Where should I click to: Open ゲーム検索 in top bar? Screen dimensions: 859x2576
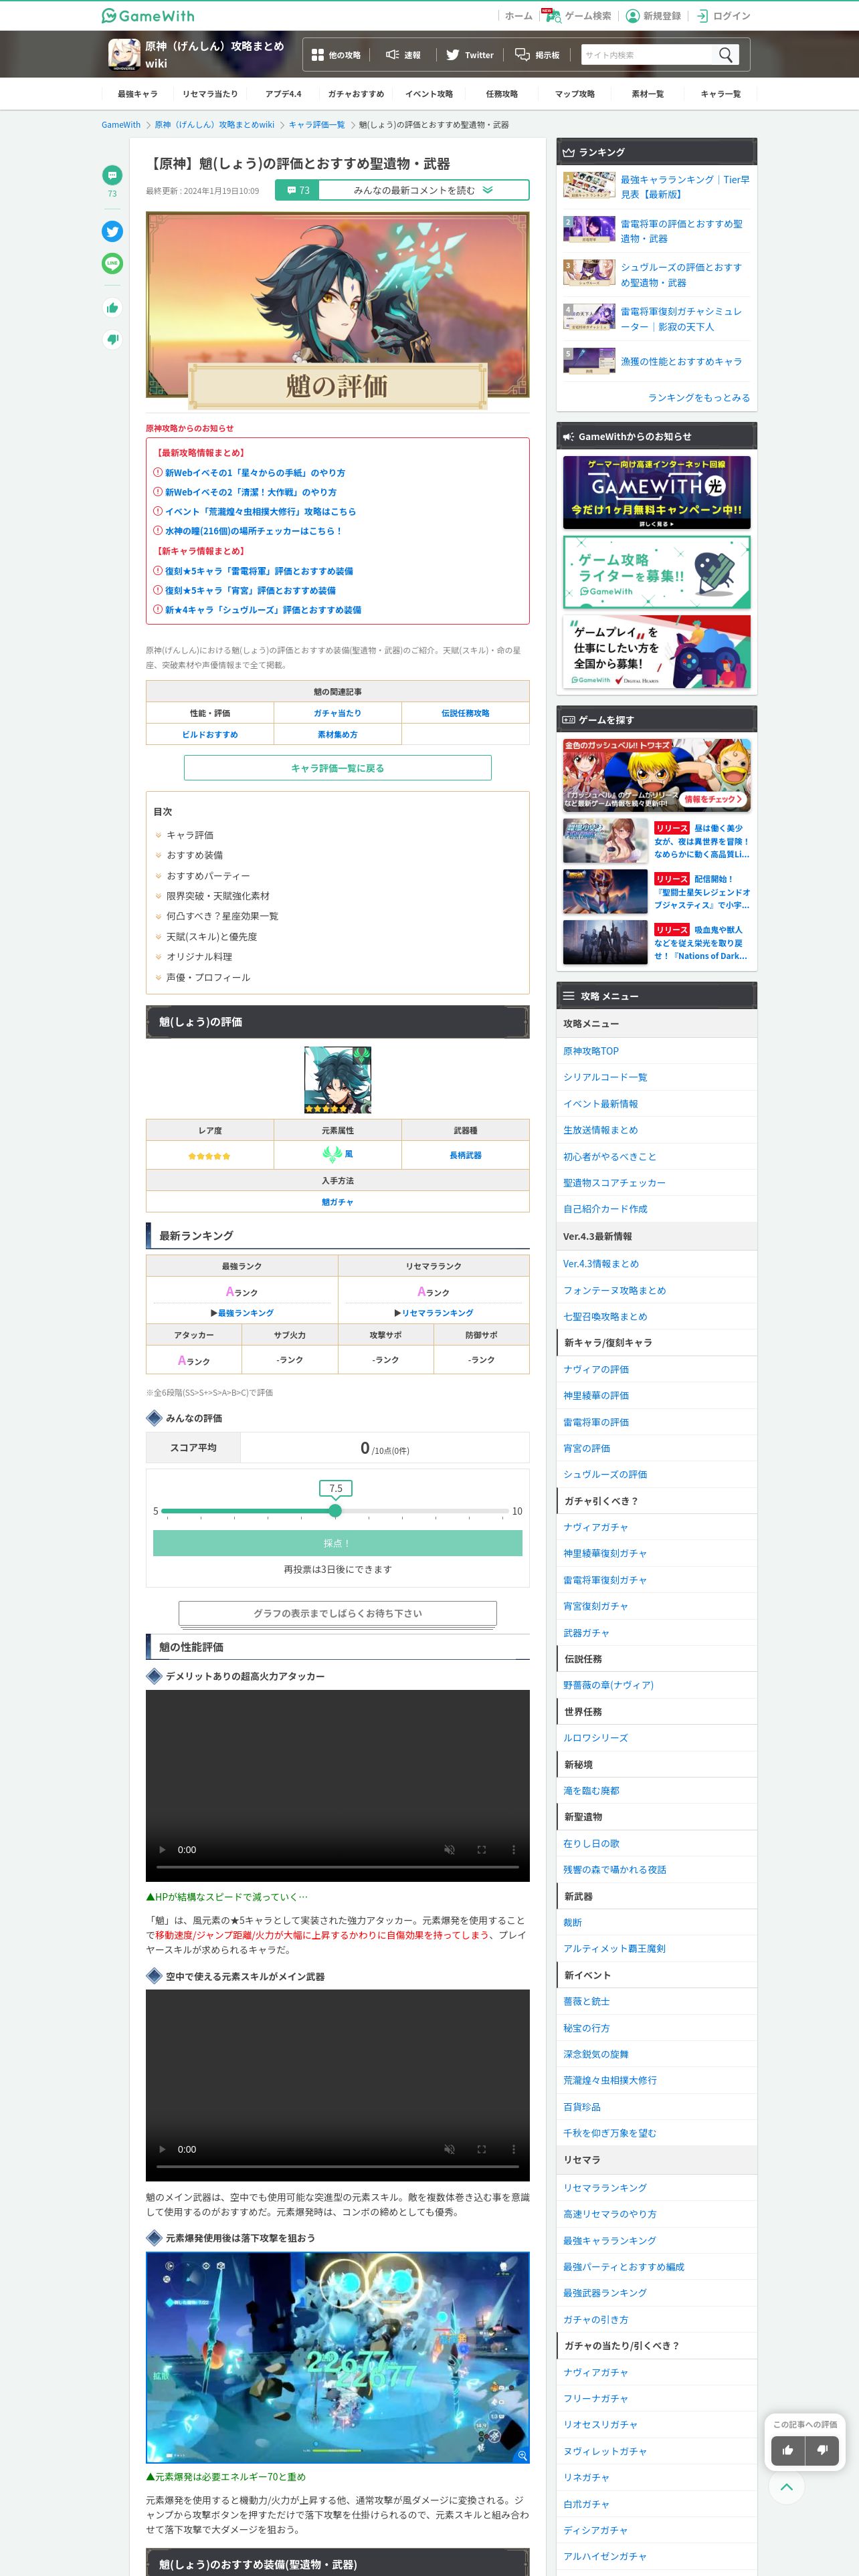pos(579,16)
